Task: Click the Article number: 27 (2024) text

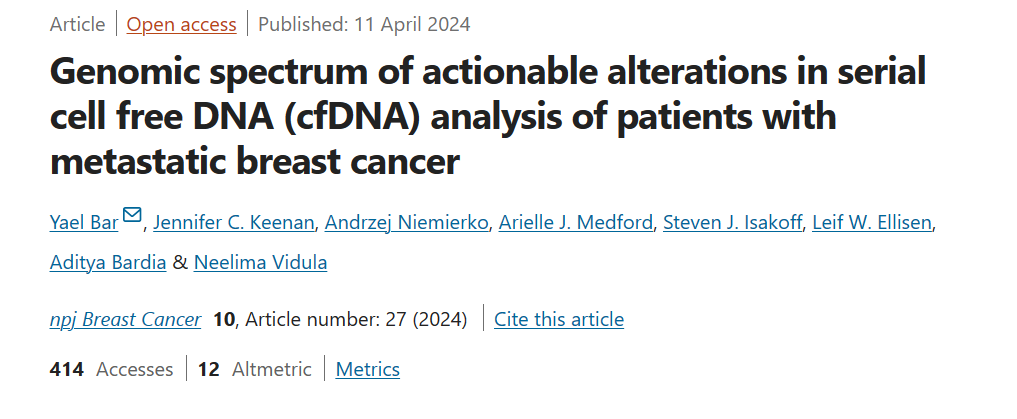Action: click(356, 320)
